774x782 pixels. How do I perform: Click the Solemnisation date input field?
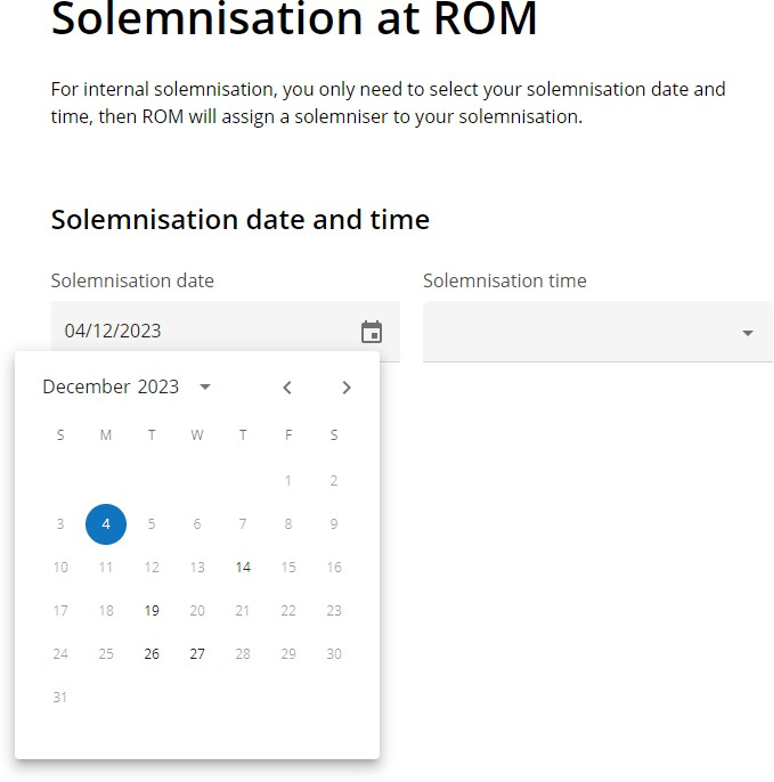coord(200,331)
